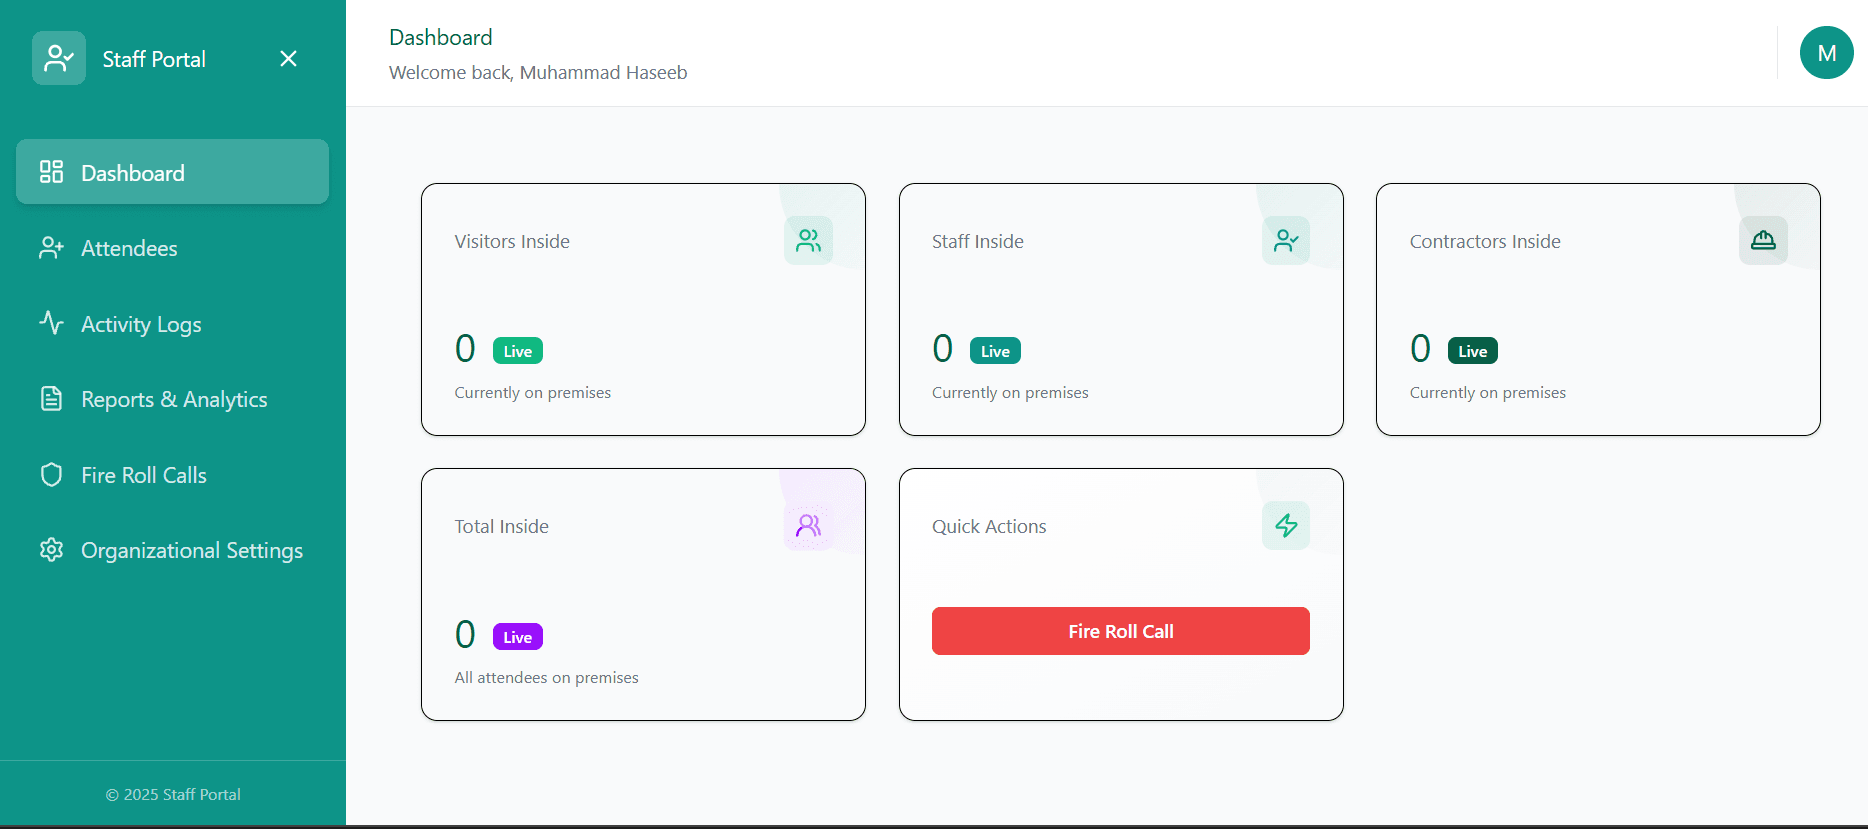This screenshot has width=1868, height=829.
Task: Click the Total Inside purple person icon
Action: click(808, 525)
